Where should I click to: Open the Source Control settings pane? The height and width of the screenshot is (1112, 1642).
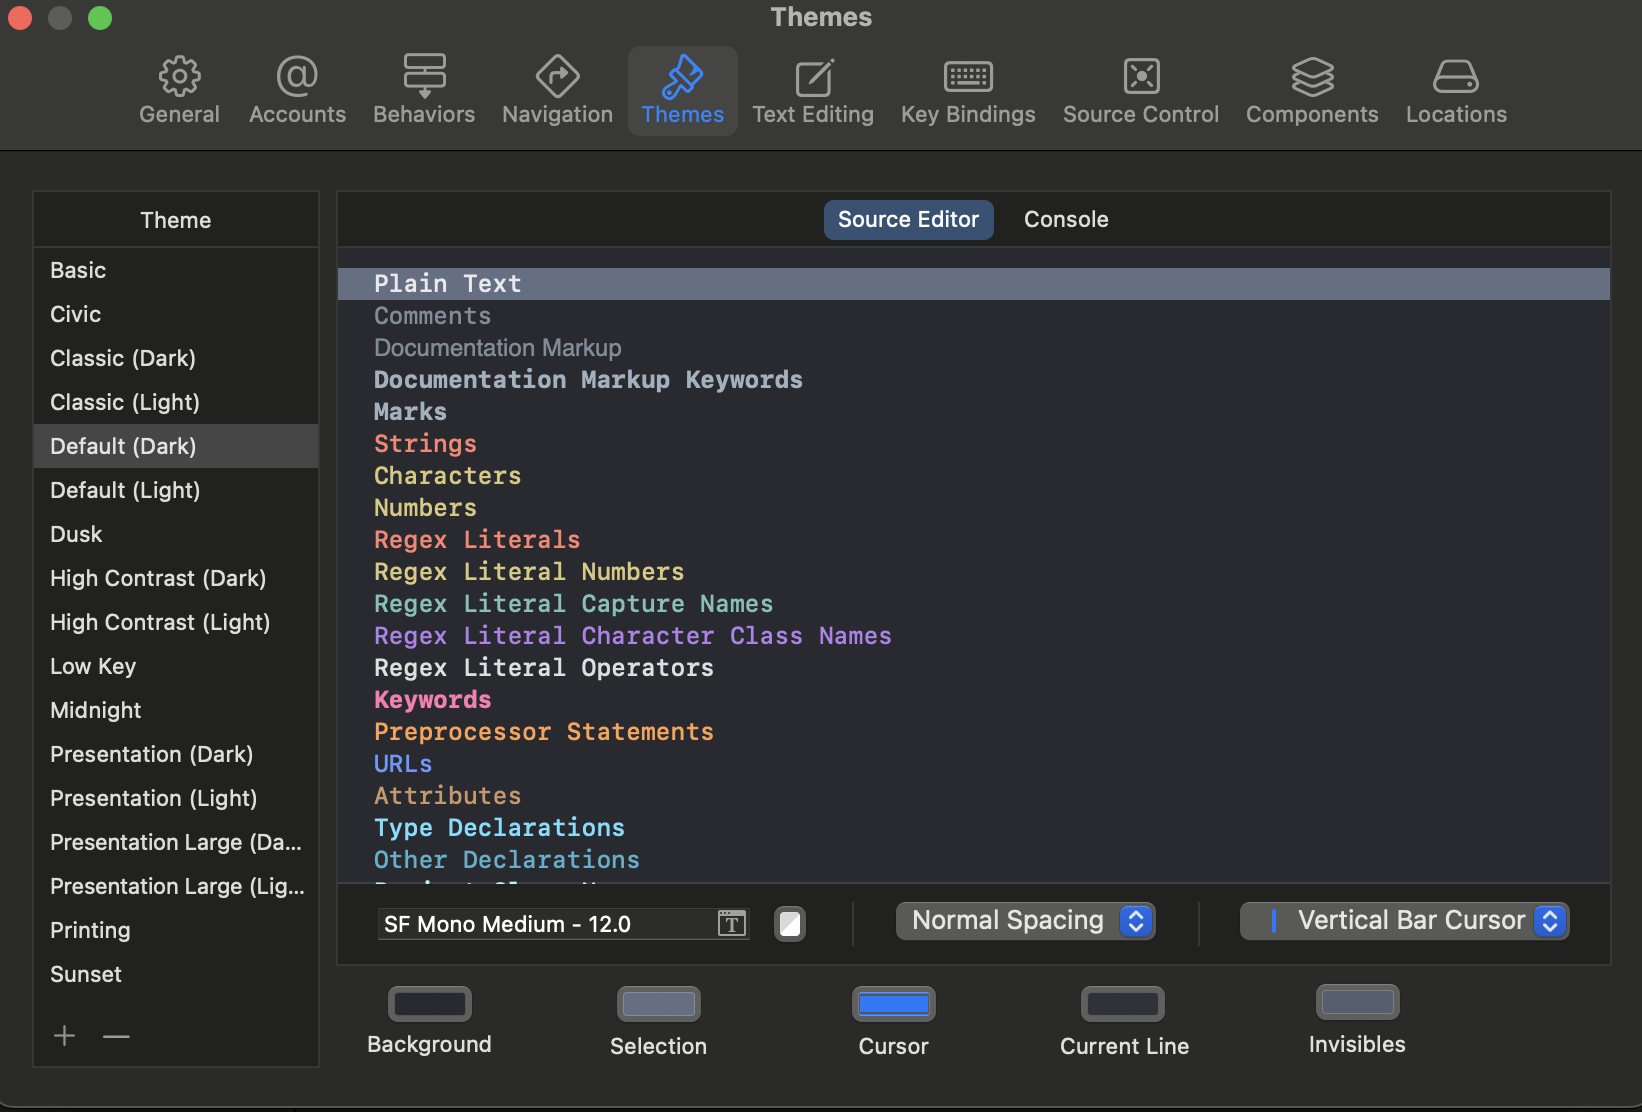tap(1141, 91)
